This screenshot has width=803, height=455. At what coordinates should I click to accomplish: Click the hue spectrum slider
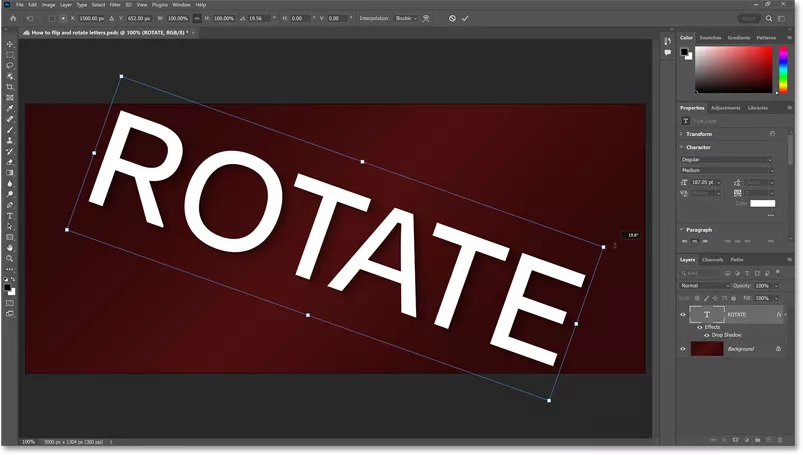[783, 70]
